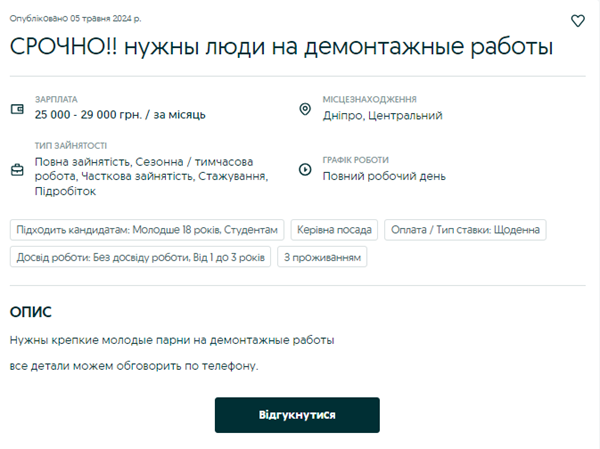Click the wallet icon beside Зарплата
The width and height of the screenshot is (600, 449).
tap(17, 108)
